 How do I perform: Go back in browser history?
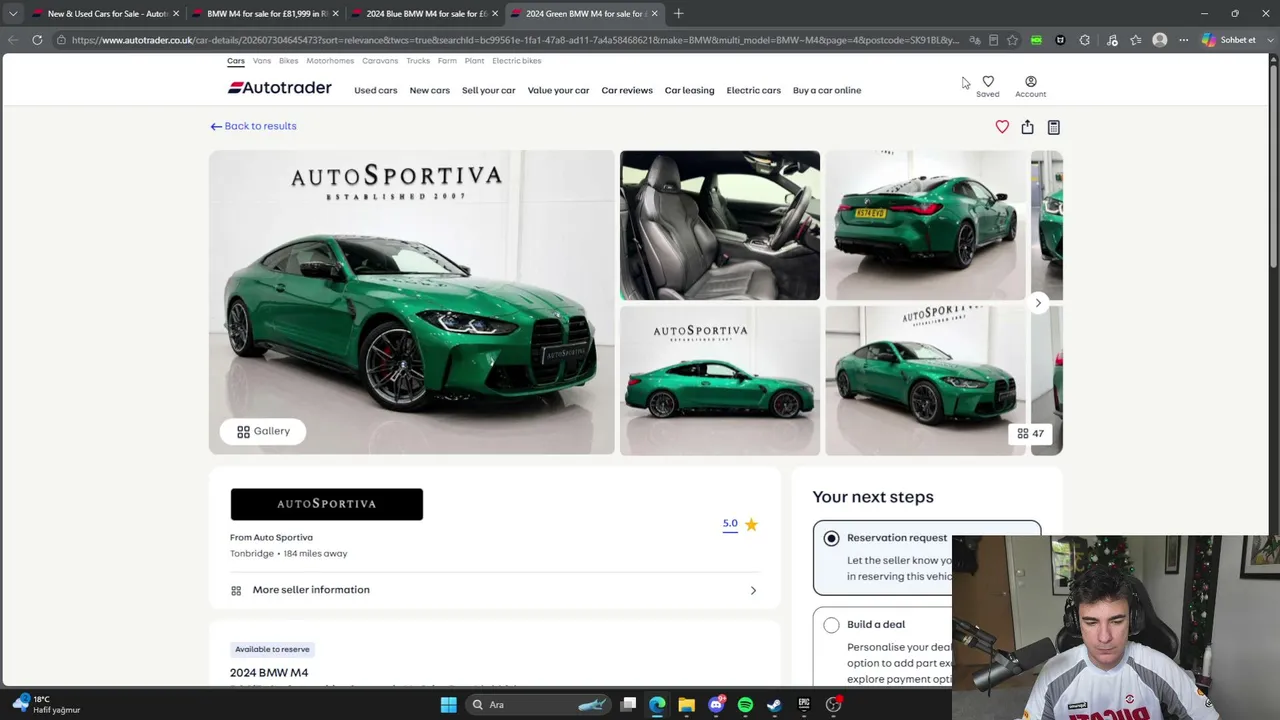tap(12, 40)
